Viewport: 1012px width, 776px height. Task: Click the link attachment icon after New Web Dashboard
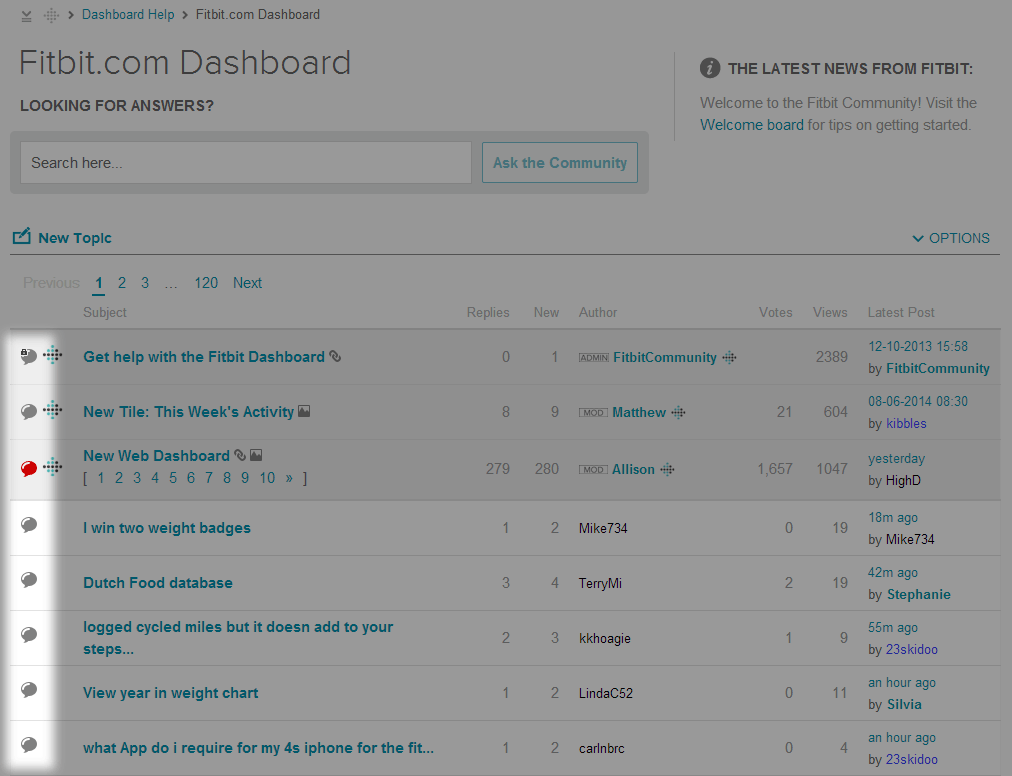239,455
